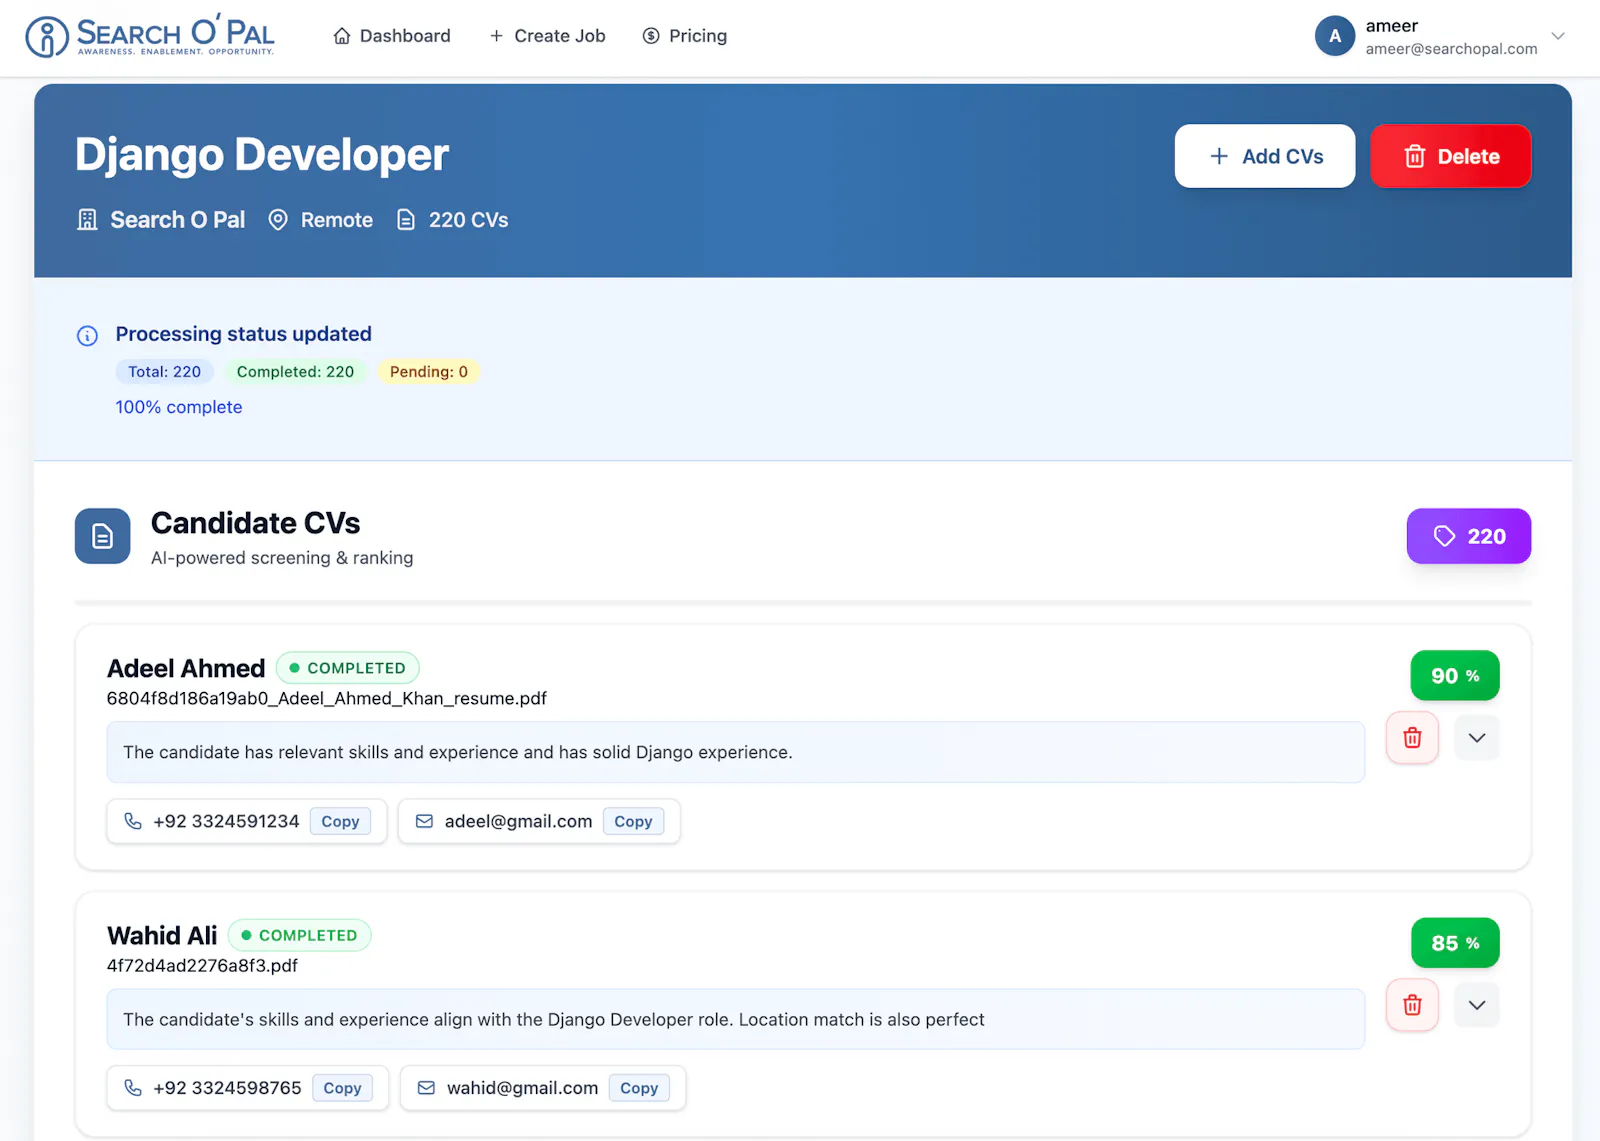Click Adeel Ahmed's 90 % score badge

tap(1455, 676)
